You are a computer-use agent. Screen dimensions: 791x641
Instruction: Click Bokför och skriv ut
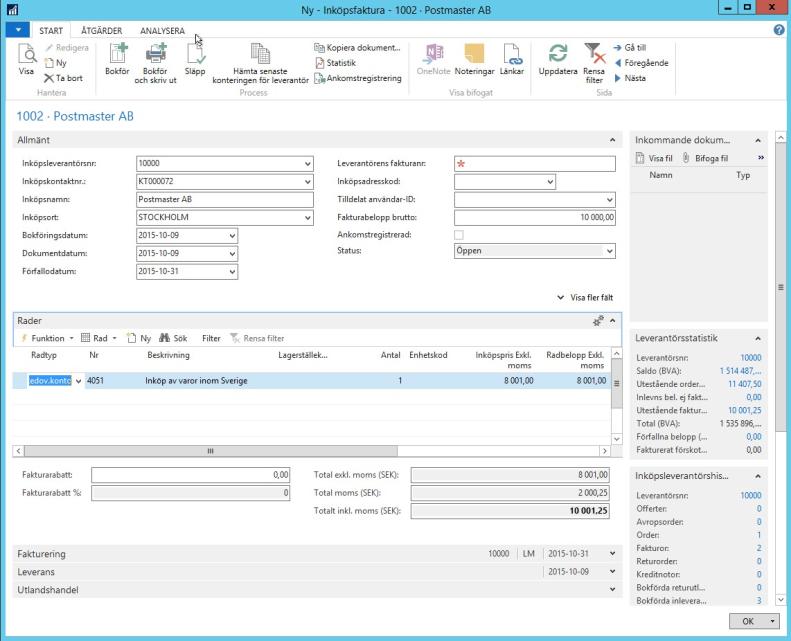click(155, 64)
